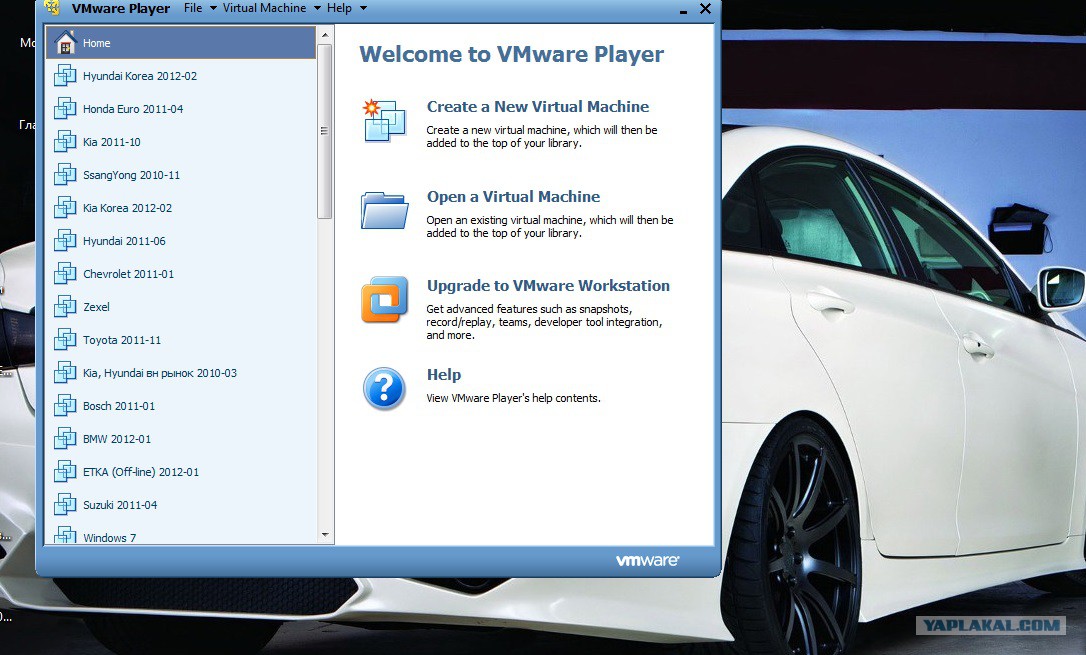The width and height of the screenshot is (1086, 655).
Task: Click the VMware Player title bar logo icon
Action: click(x=52, y=8)
